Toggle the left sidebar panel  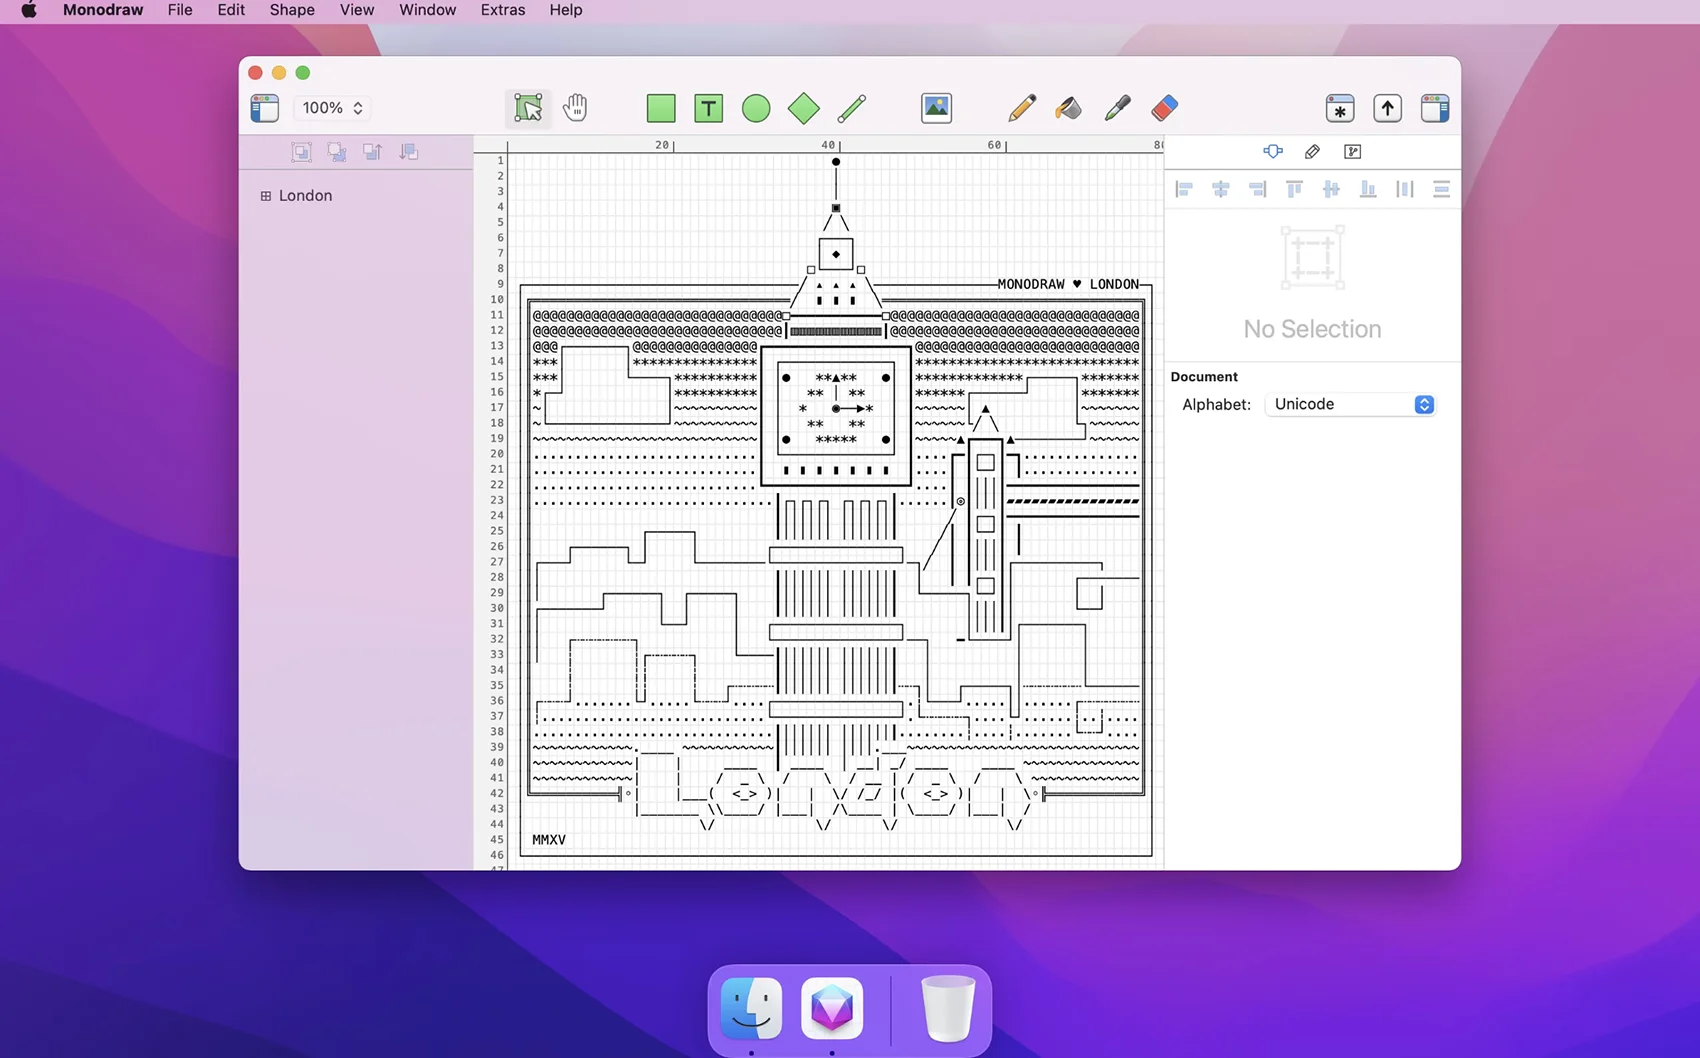[265, 108]
